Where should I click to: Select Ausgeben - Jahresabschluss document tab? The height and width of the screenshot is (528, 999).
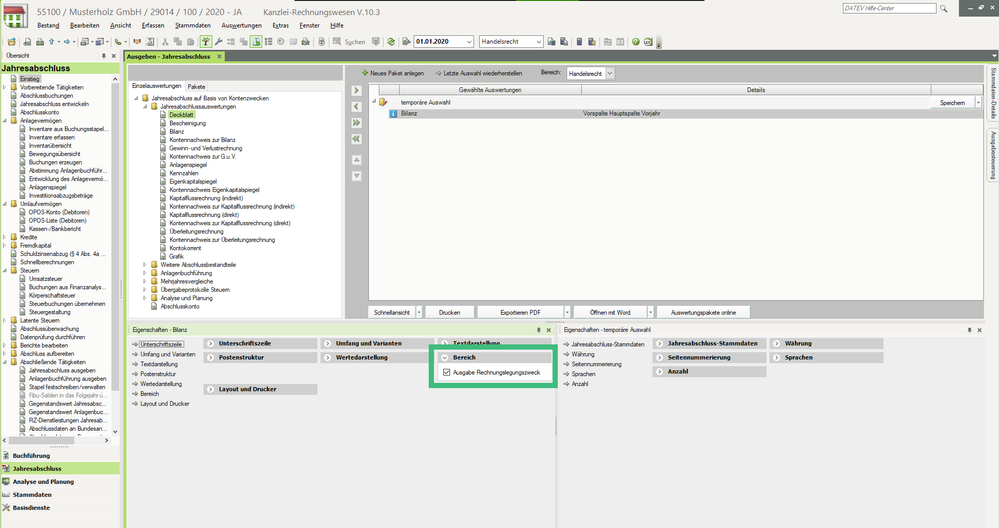pyautogui.click(x=168, y=56)
